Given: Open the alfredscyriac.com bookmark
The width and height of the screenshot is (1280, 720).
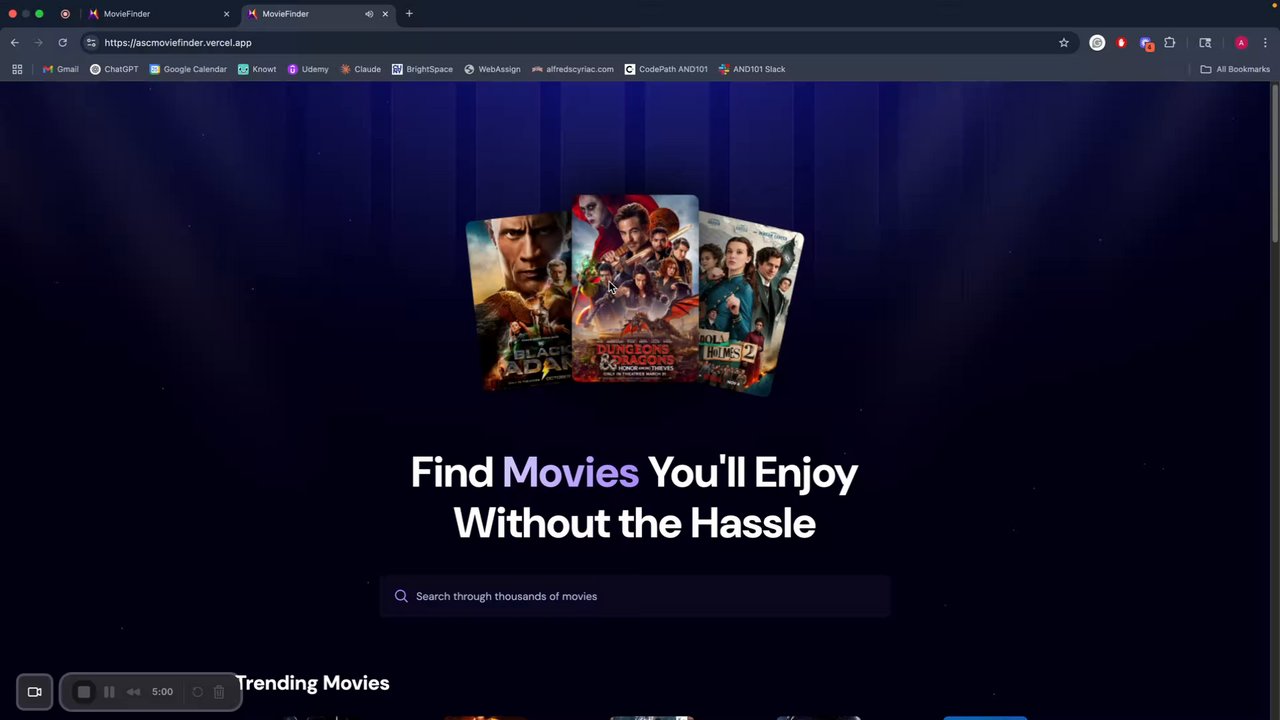Looking at the screenshot, I should pyautogui.click(x=573, y=69).
